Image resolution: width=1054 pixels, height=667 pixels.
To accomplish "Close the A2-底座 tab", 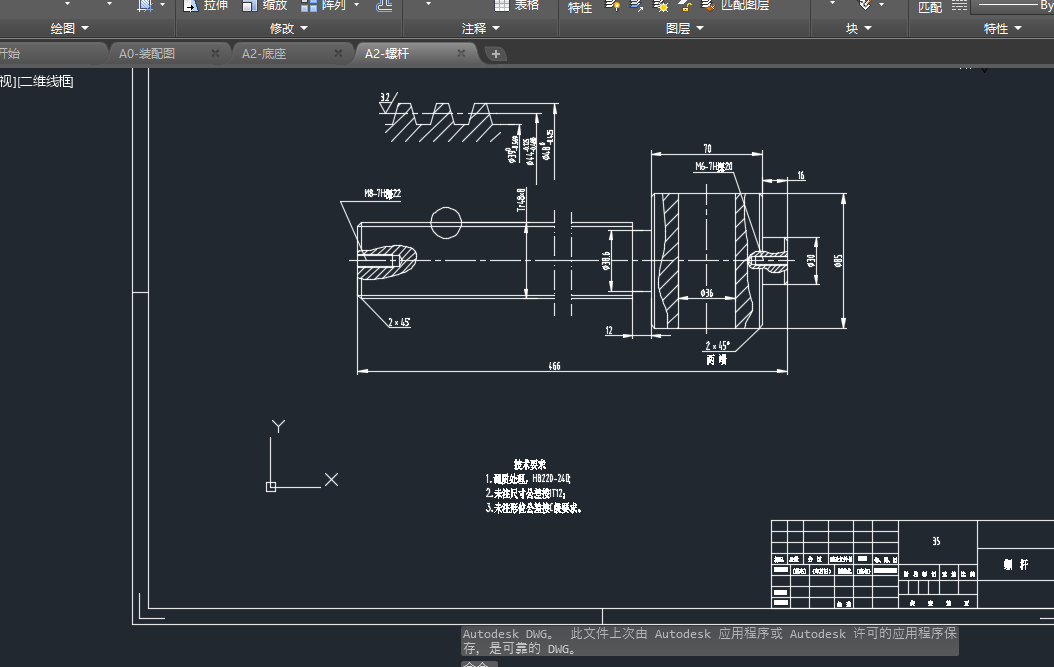I will (x=338, y=53).
